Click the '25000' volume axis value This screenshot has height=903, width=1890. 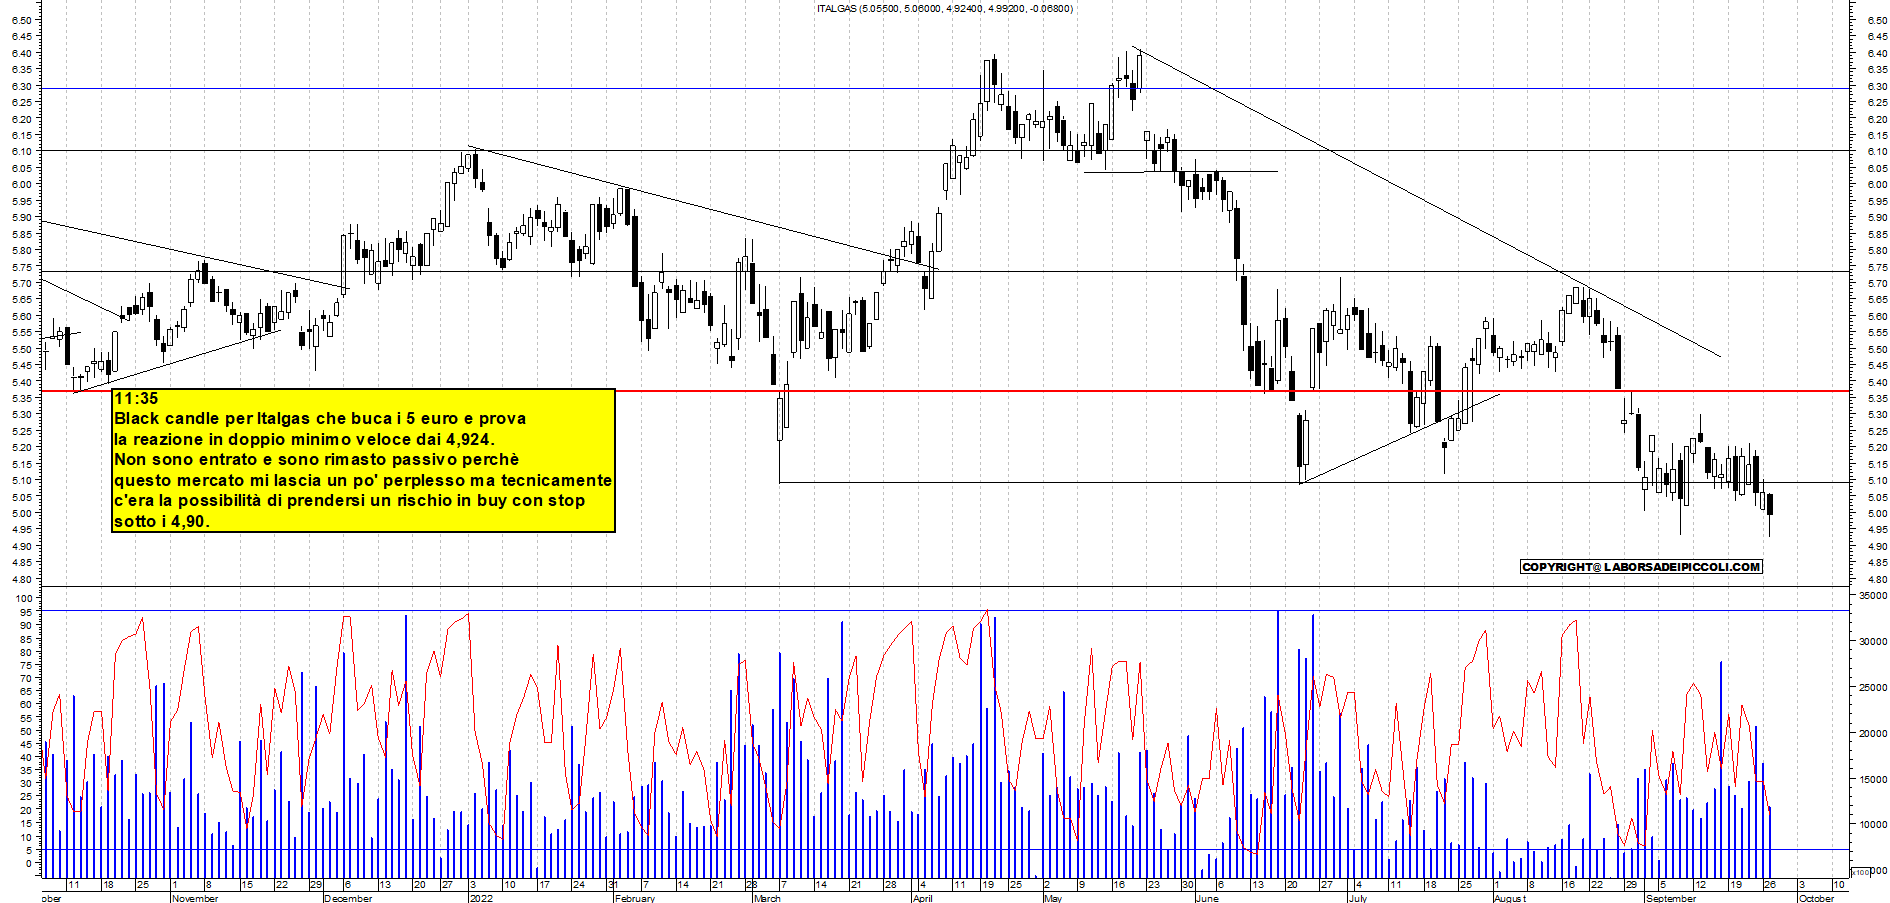coord(1873,688)
